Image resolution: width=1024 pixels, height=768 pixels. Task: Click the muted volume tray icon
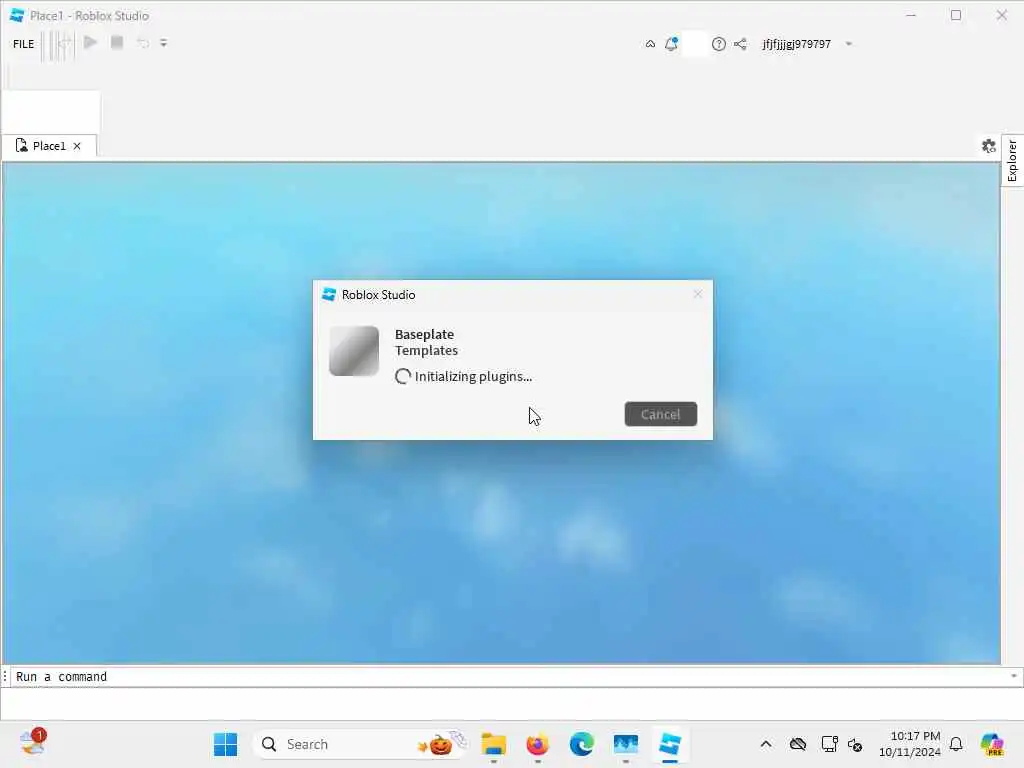(855, 744)
